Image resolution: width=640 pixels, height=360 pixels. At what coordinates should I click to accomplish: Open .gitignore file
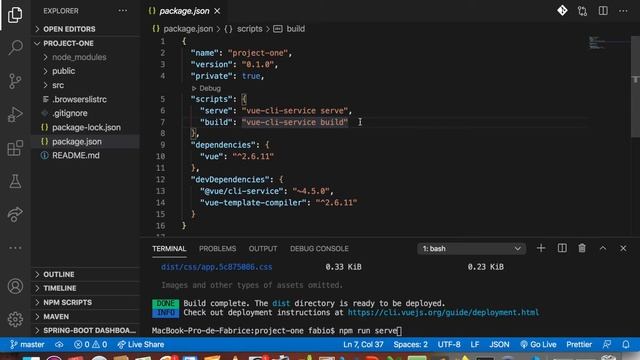point(85,113)
